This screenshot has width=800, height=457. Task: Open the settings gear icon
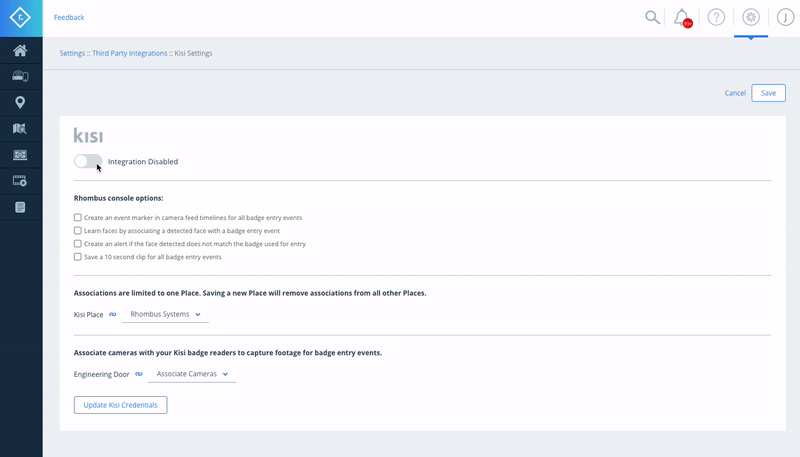click(751, 17)
